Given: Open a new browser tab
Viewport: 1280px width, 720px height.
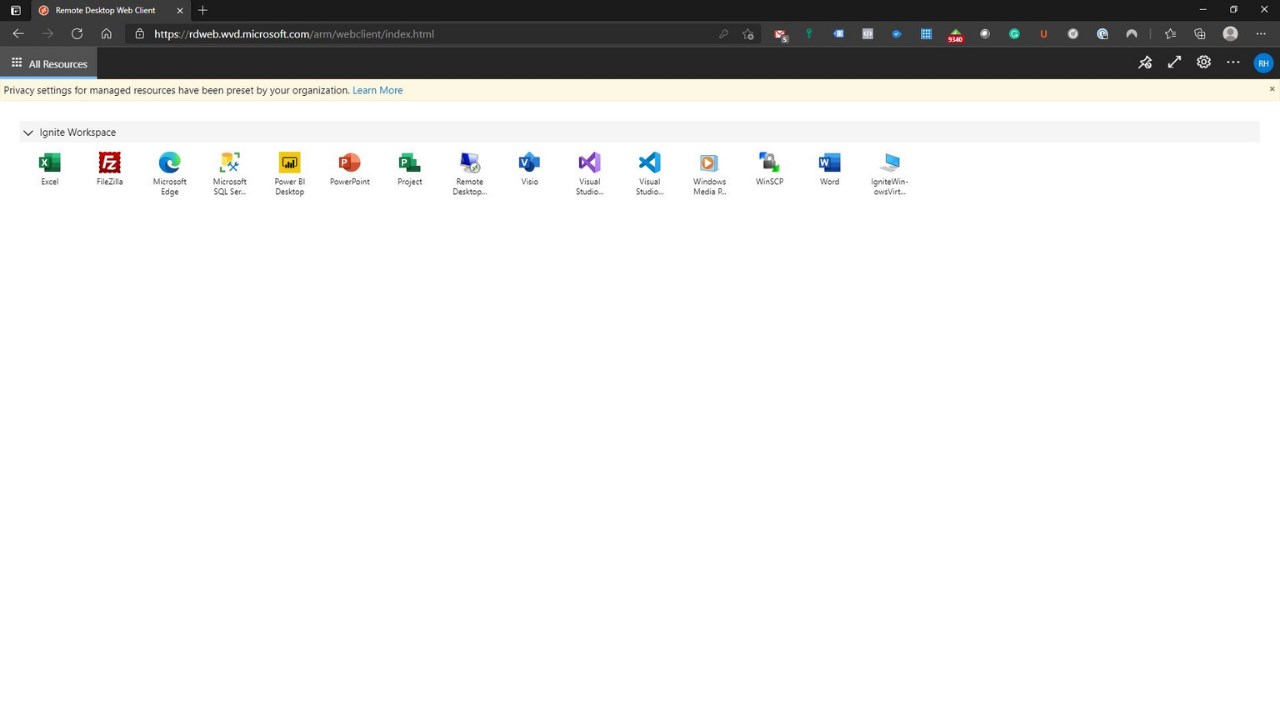Looking at the screenshot, I should 203,10.
